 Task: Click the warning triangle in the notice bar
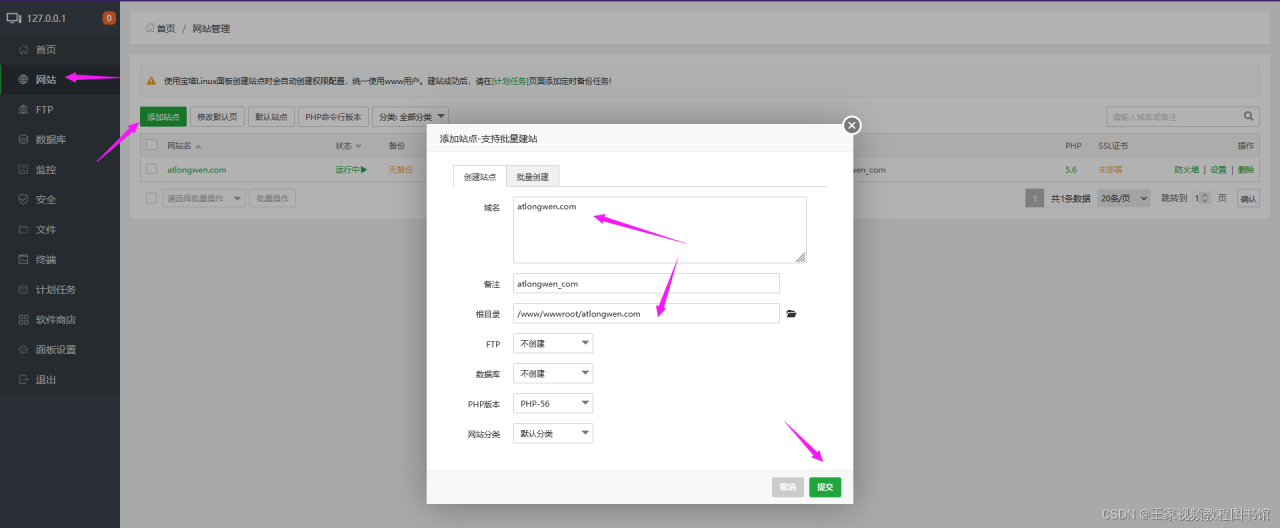(151, 80)
